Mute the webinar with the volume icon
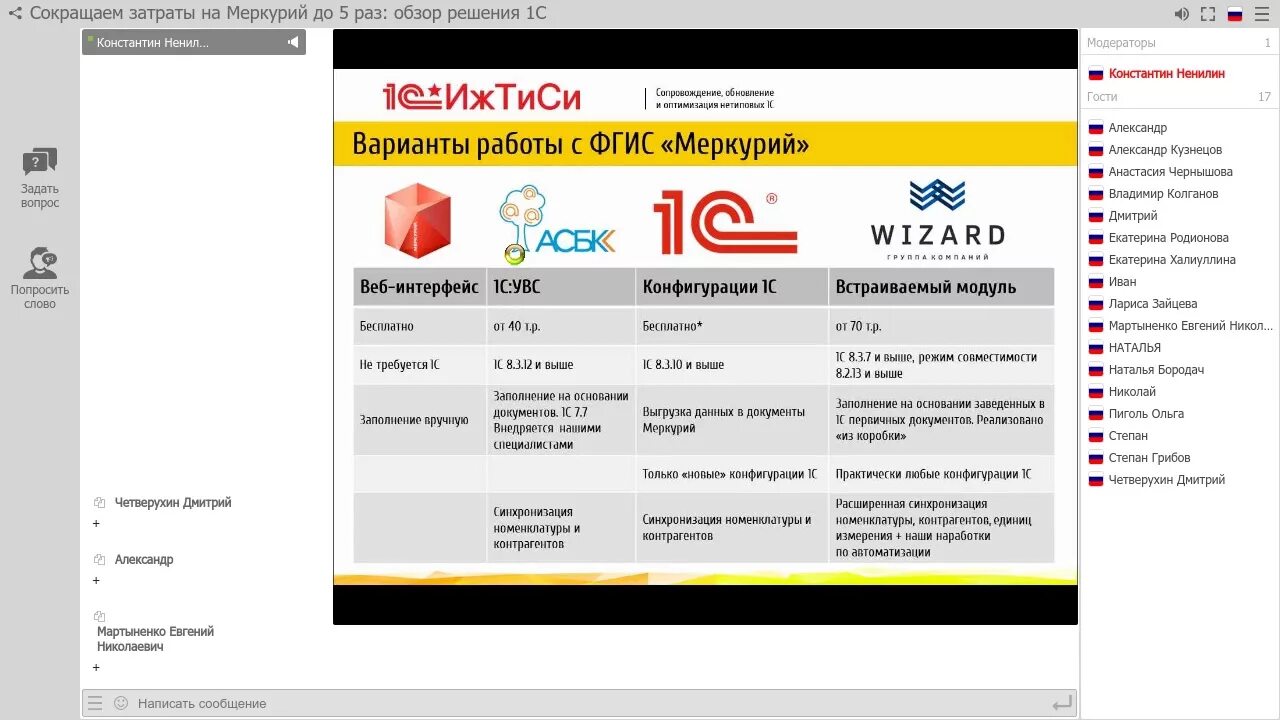 1181,14
